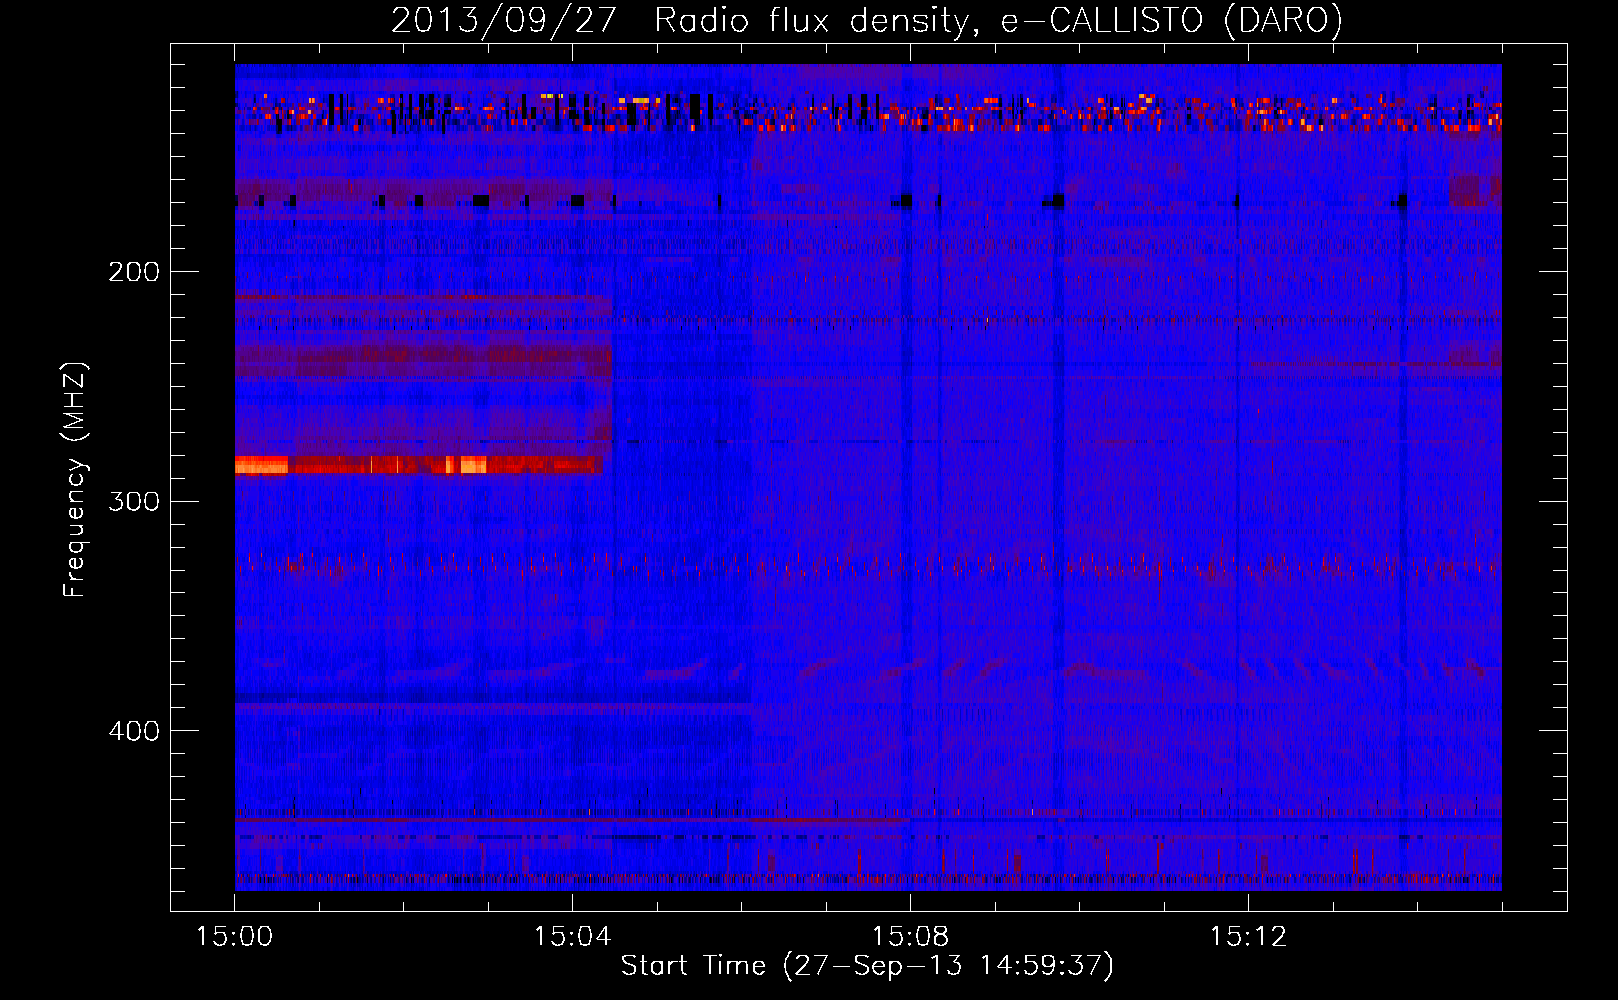Click the 300 frequency tick label
1618x1000 pixels.
tap(134, 500)
